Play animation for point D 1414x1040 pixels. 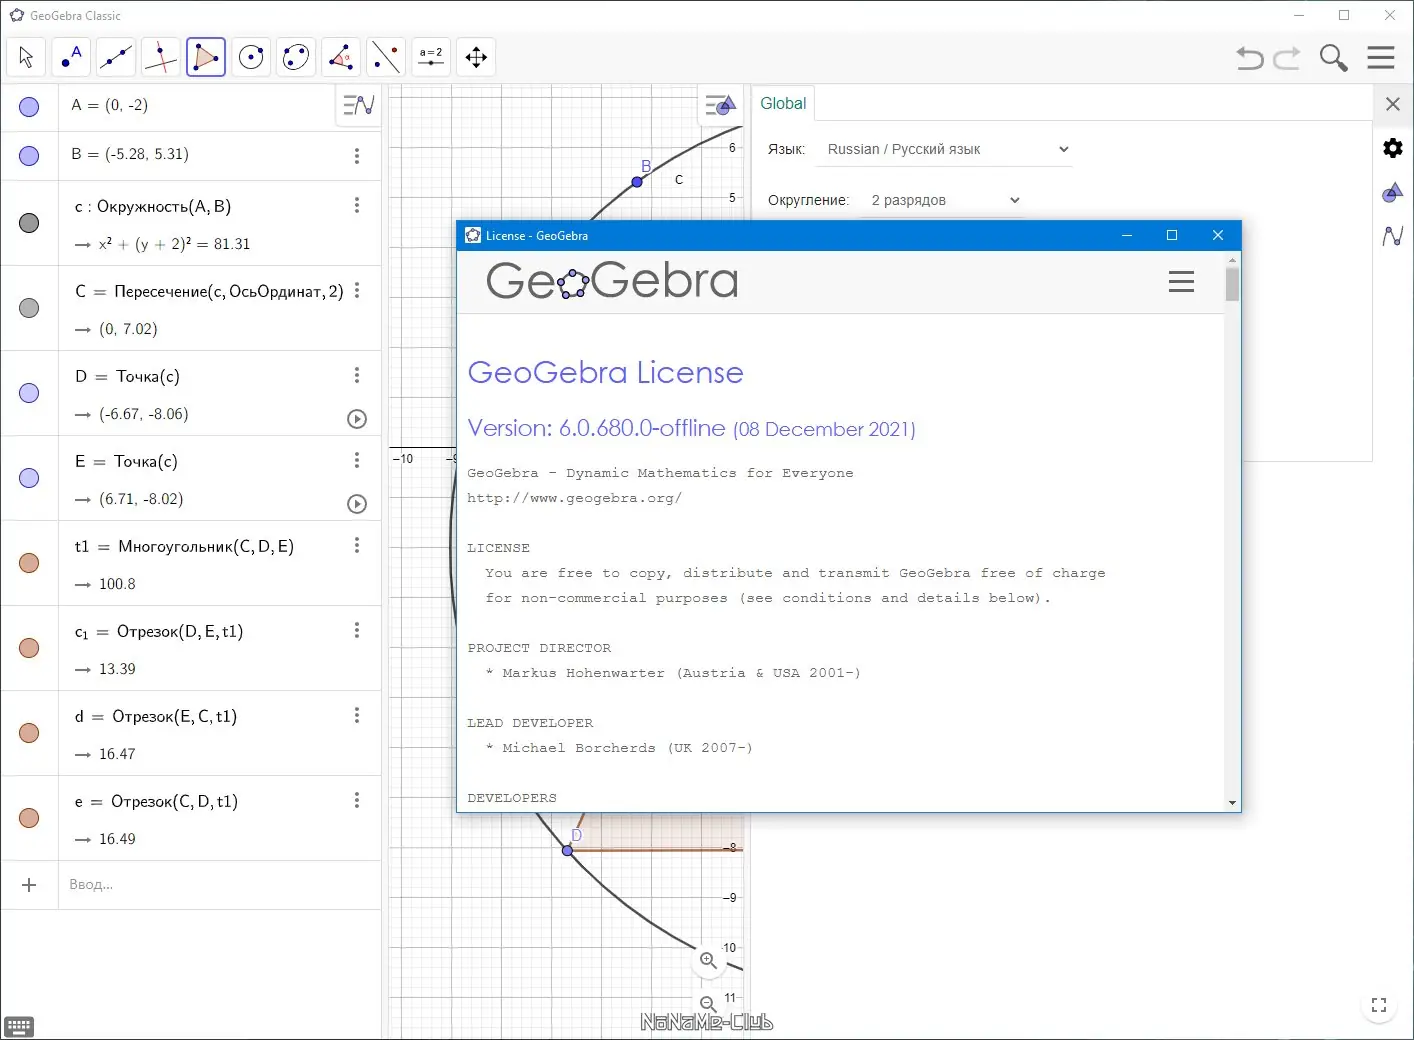point(357,419)
